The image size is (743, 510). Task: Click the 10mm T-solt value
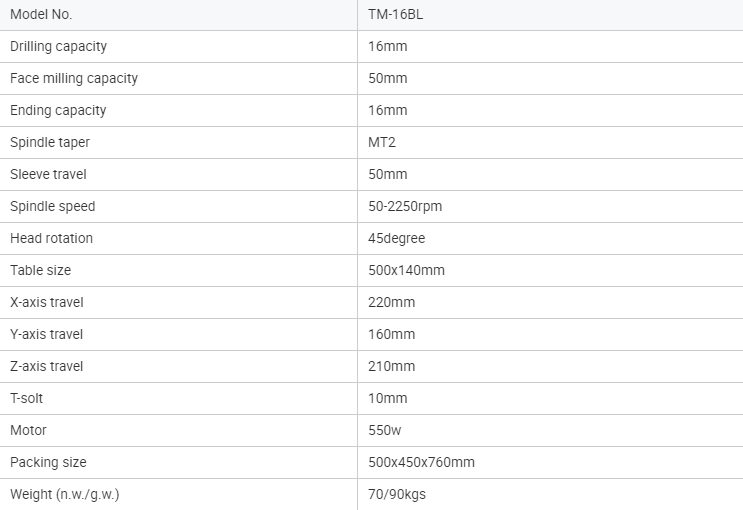[x=388, y=398]
